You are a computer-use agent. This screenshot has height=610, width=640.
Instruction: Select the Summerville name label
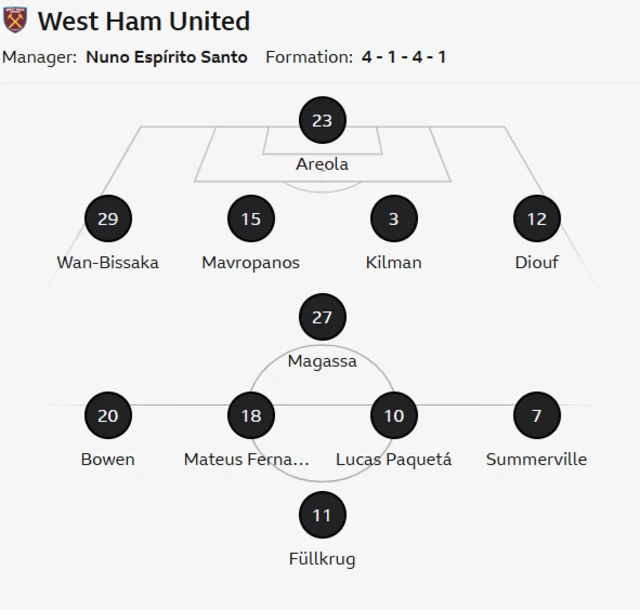537,460
